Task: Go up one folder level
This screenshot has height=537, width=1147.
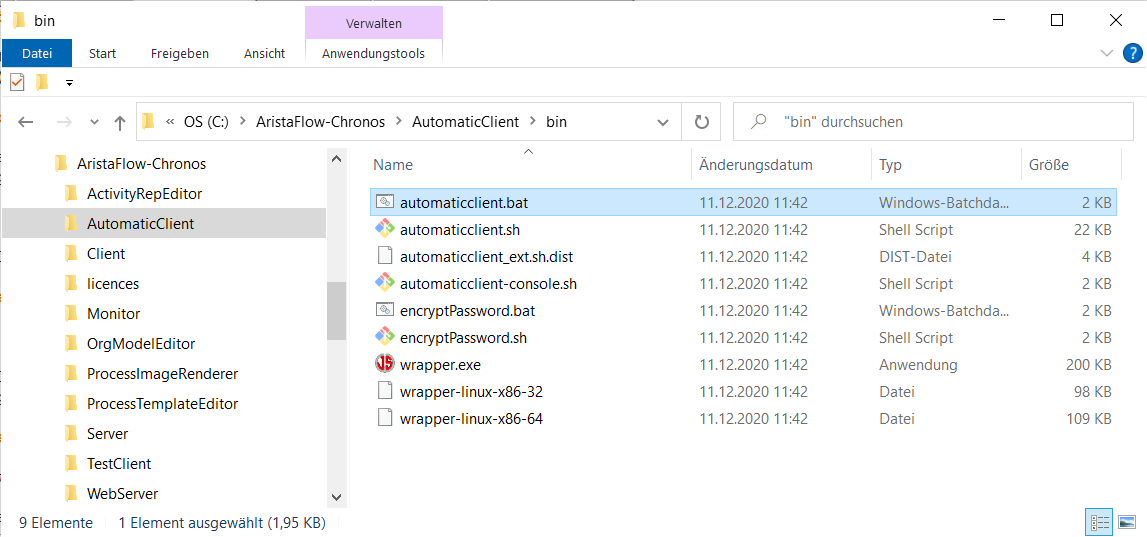Action: [x=120, y=123]
